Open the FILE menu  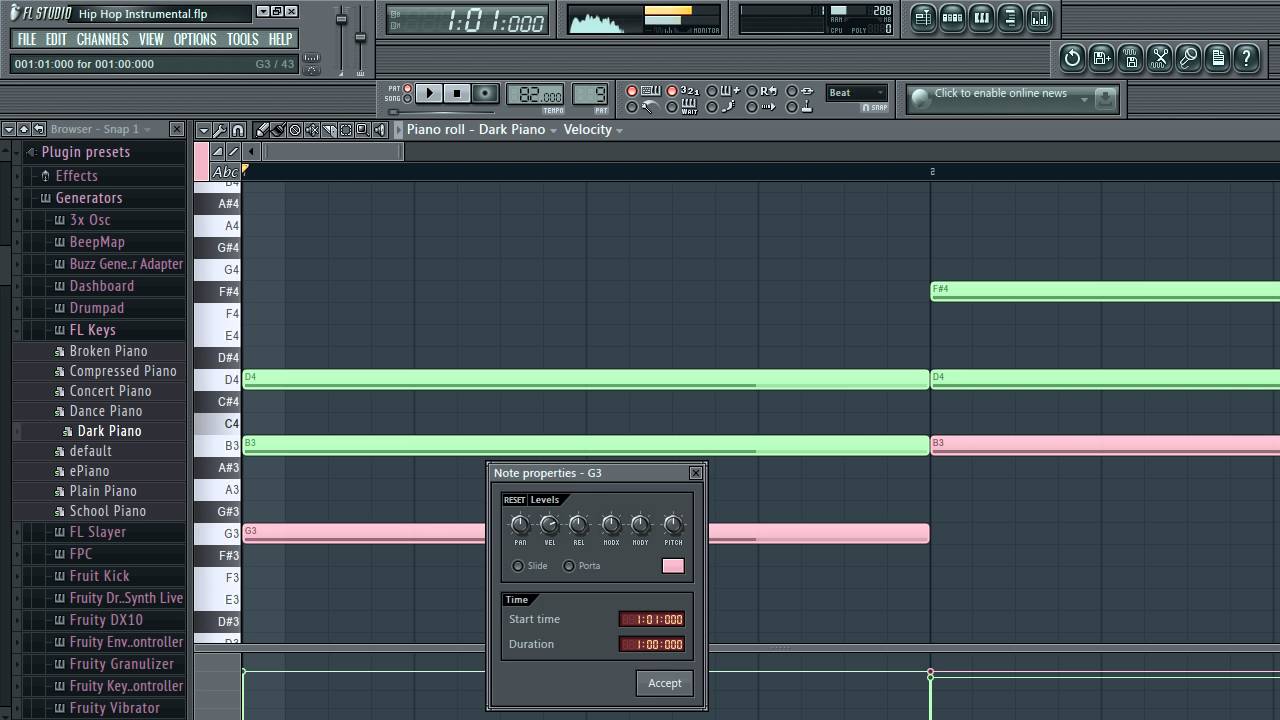(26, 39)
